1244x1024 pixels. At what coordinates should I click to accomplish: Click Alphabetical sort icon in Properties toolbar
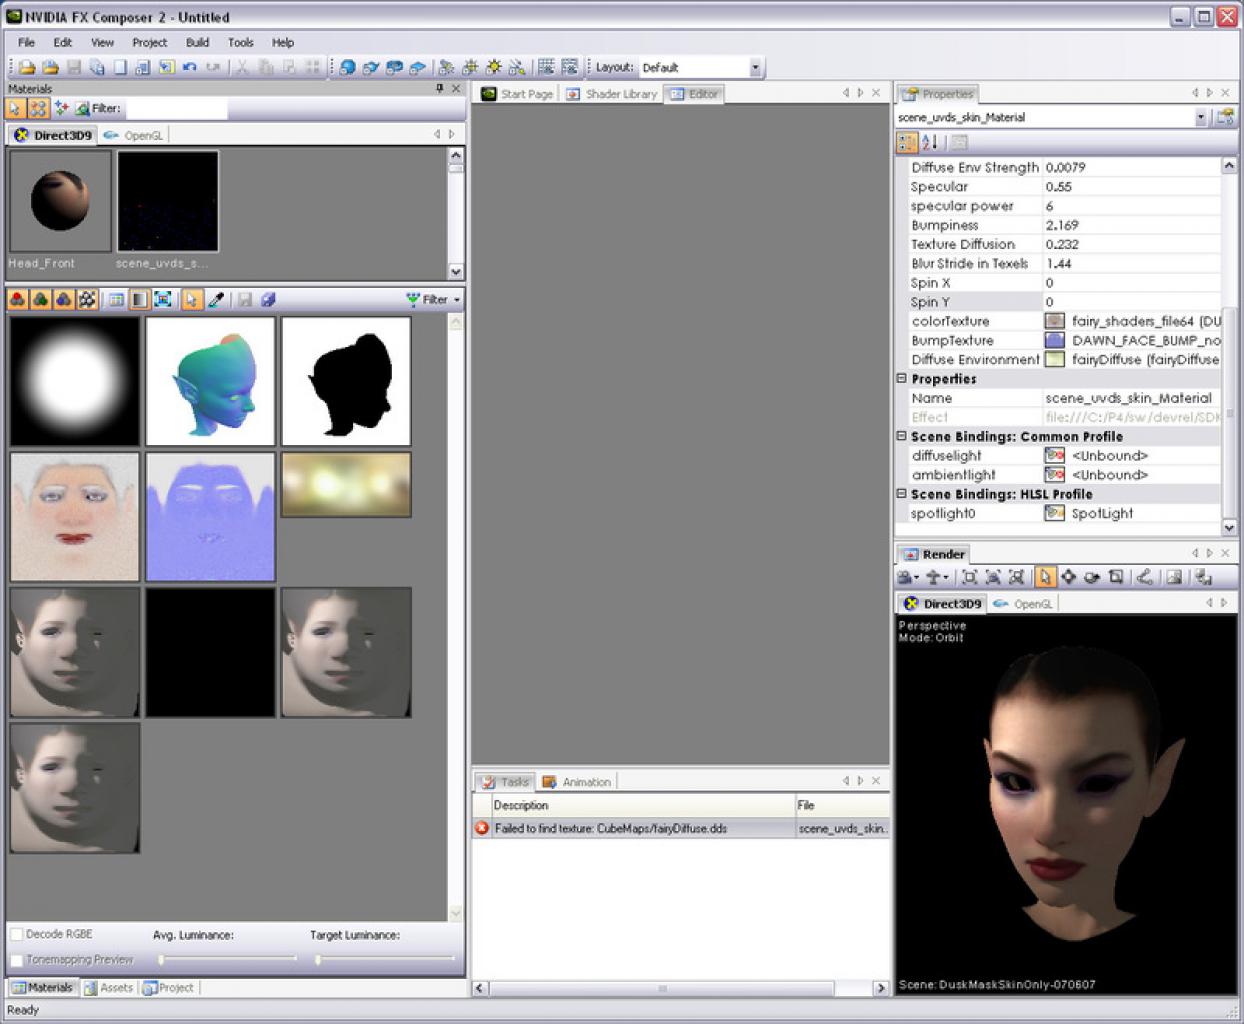[929, 142]
